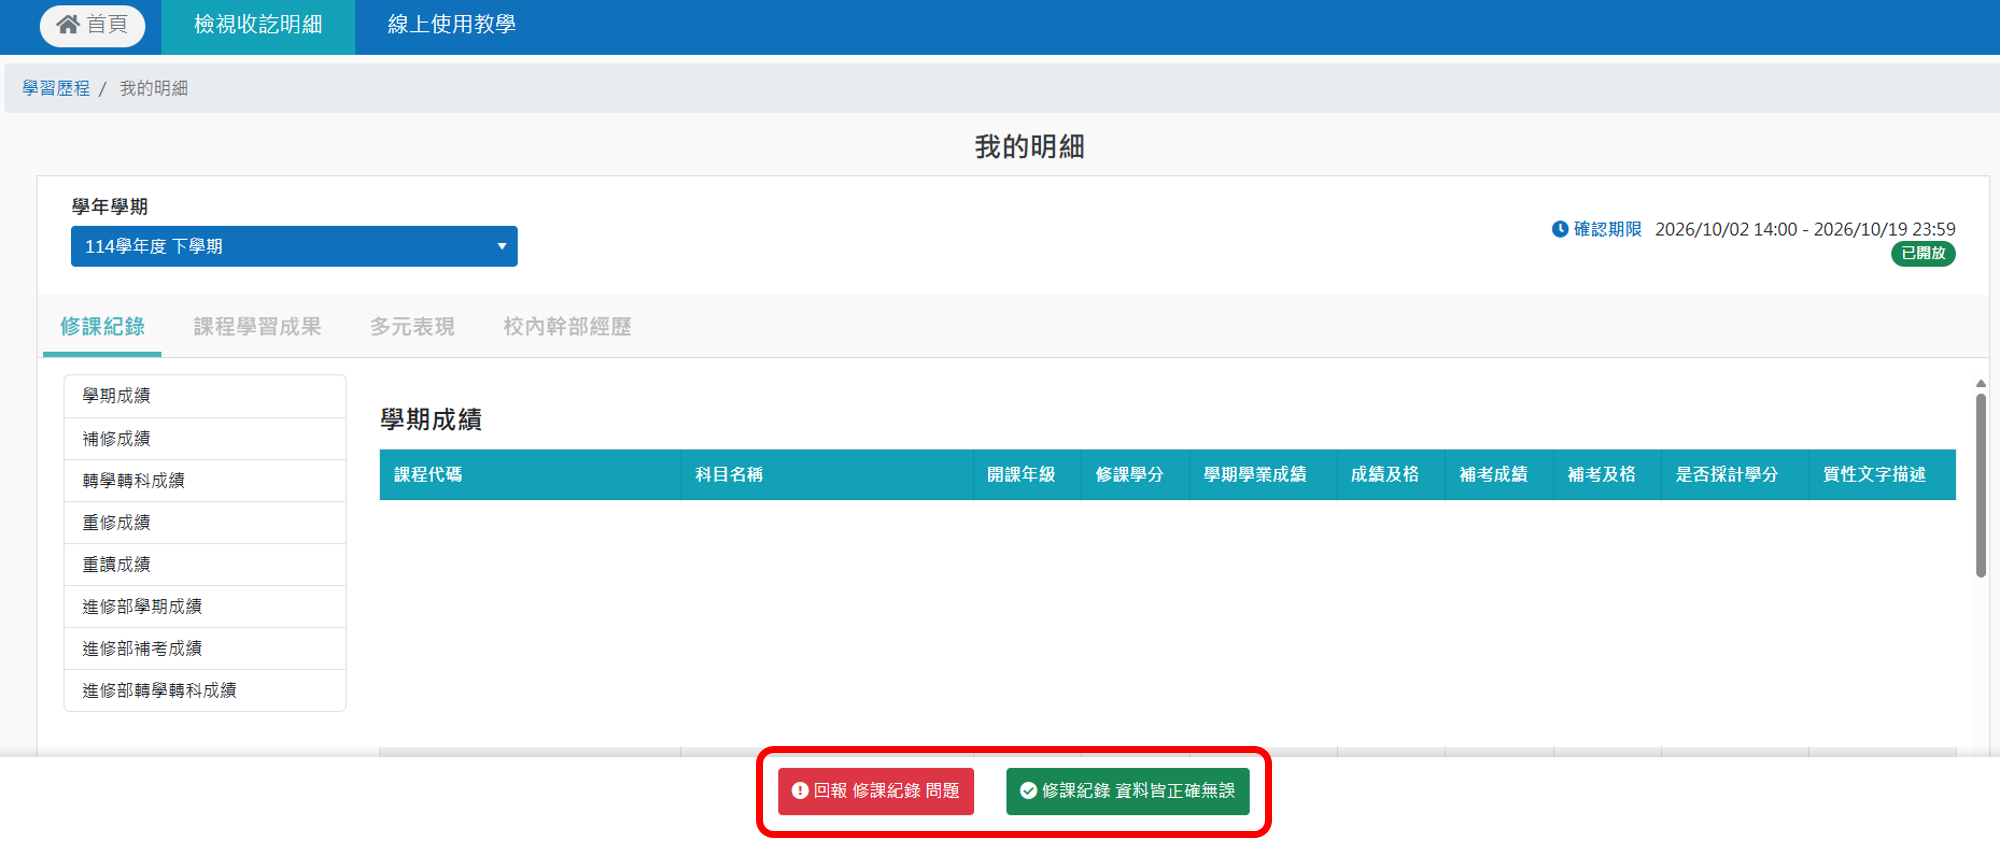
Task: Select 學期成績 in the sidebar list
Action: [205, 396]
